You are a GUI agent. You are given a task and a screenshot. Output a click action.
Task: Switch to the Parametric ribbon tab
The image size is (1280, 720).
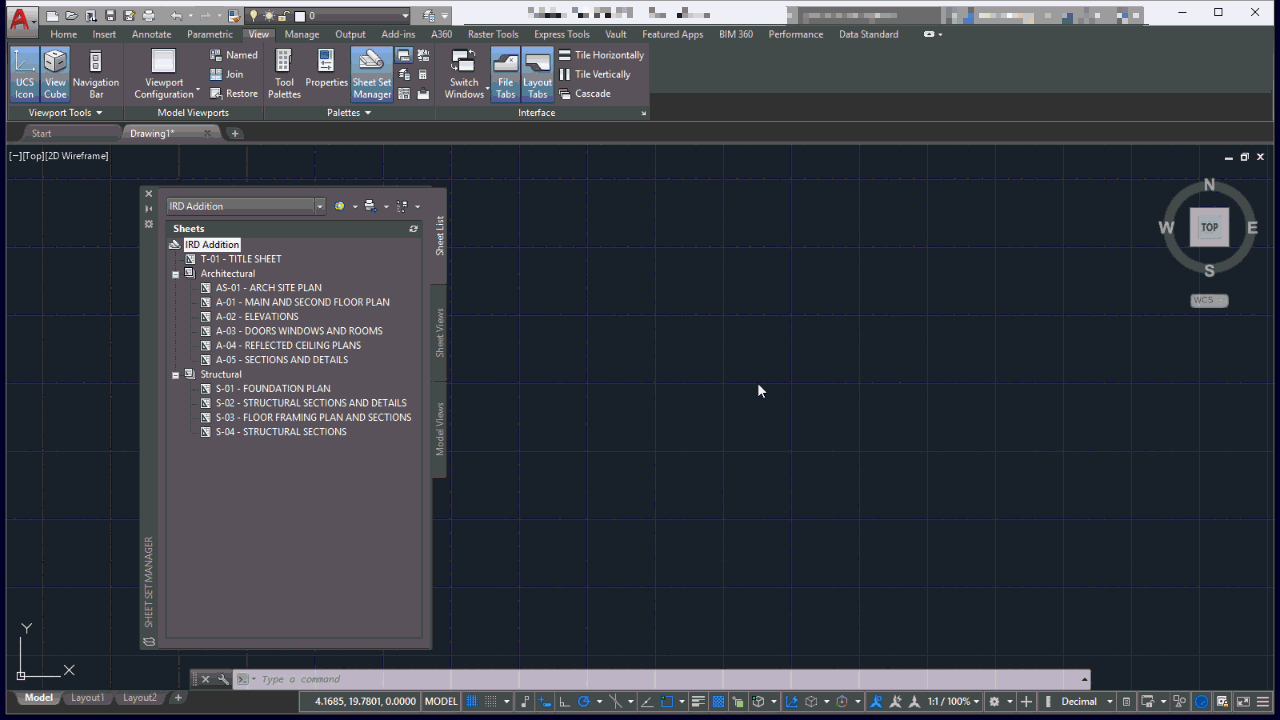coord(209,33)
